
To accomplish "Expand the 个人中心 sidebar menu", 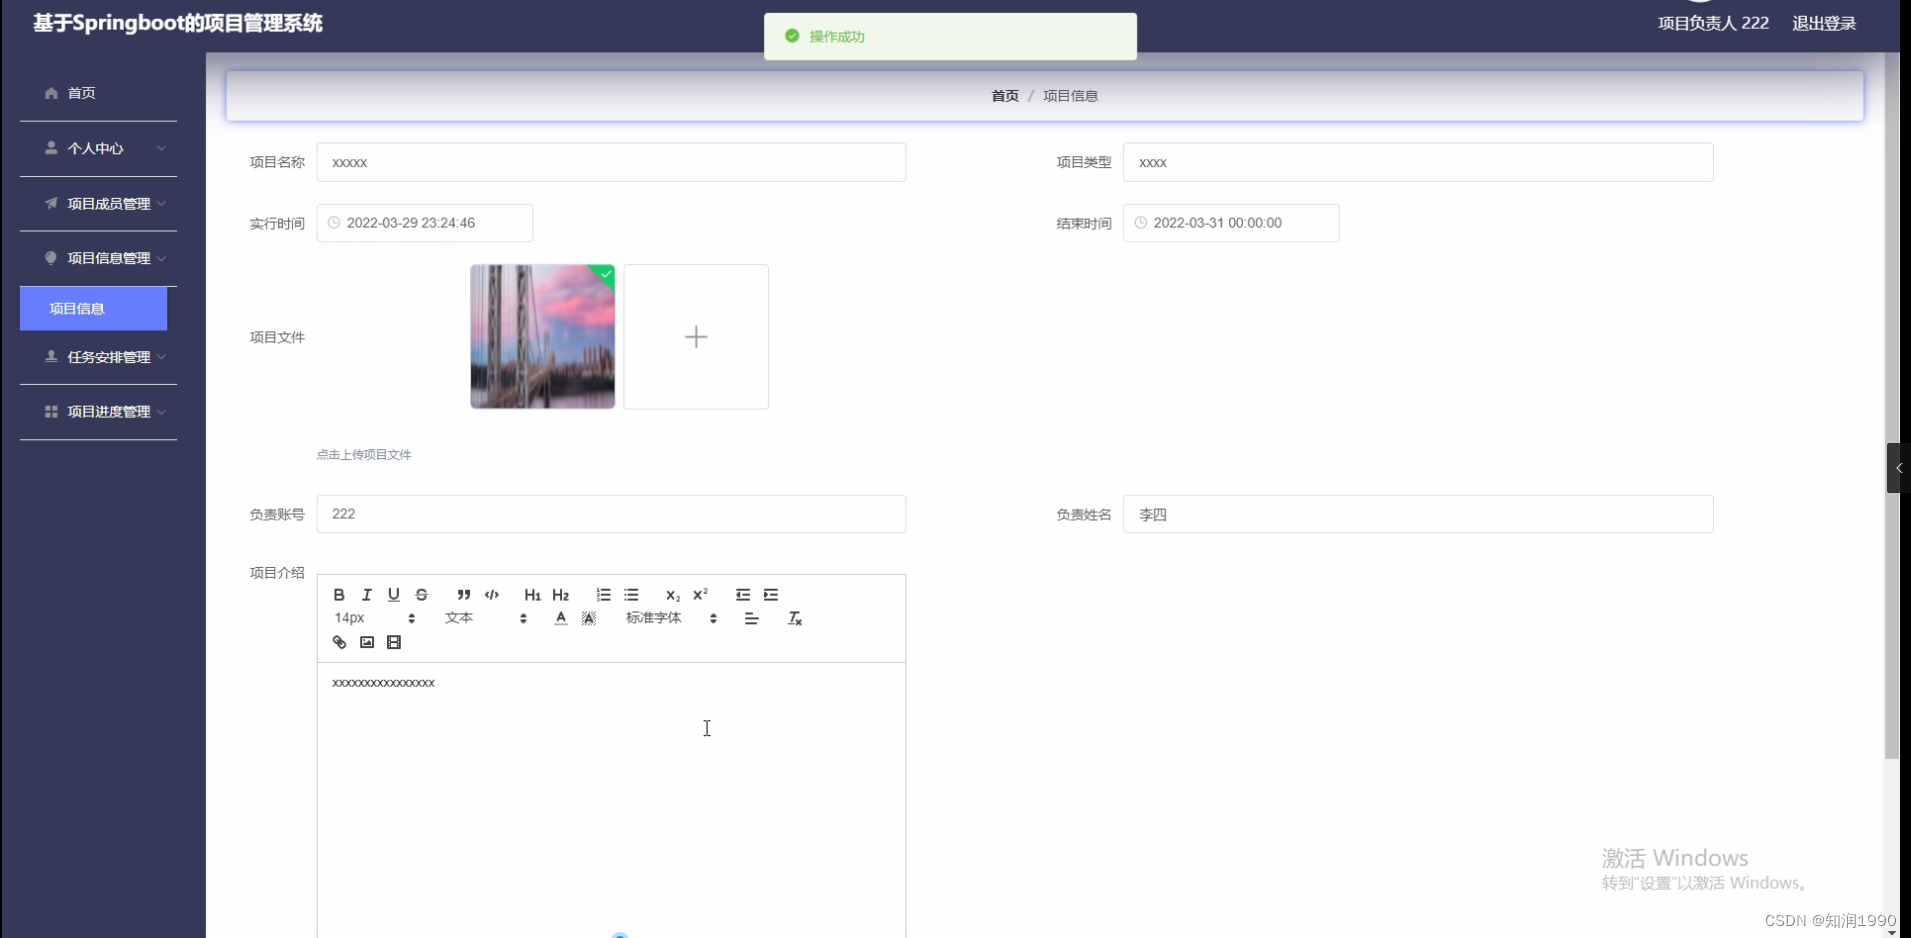I will click(97, 148).
